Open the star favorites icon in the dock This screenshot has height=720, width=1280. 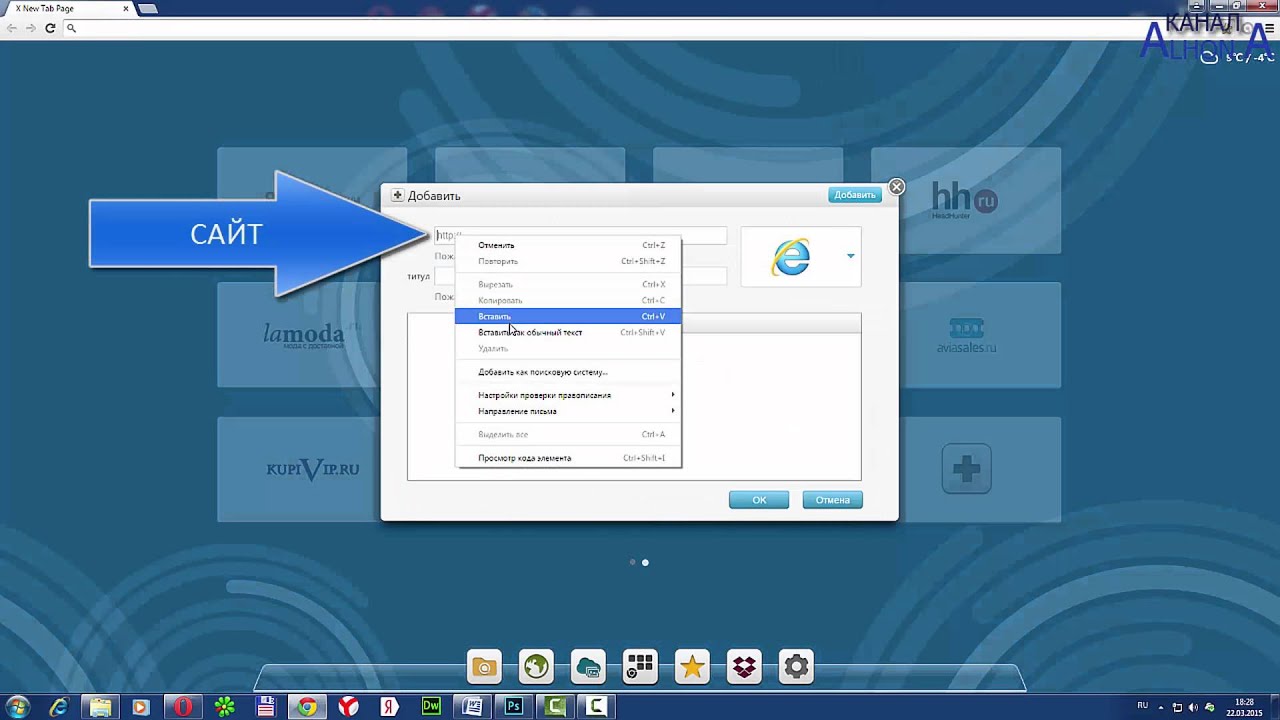[692, 667]
